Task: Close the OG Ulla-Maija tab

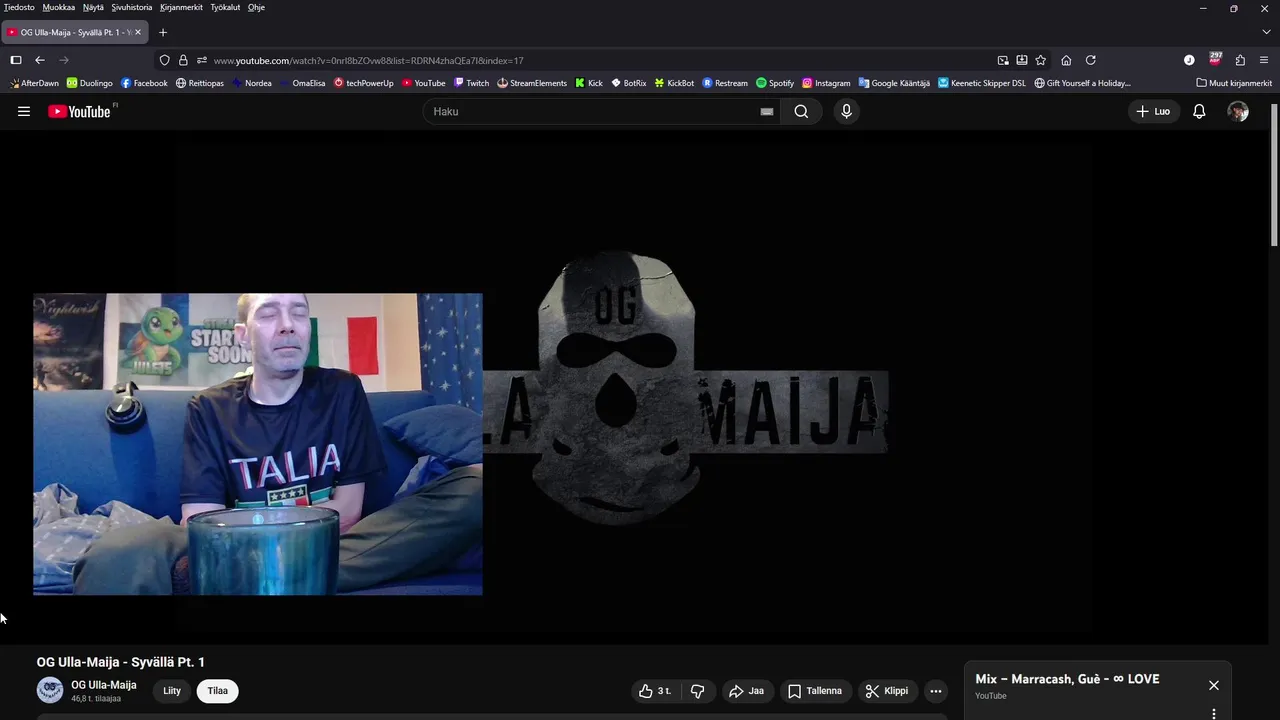Action: click(x=138, y=32)
